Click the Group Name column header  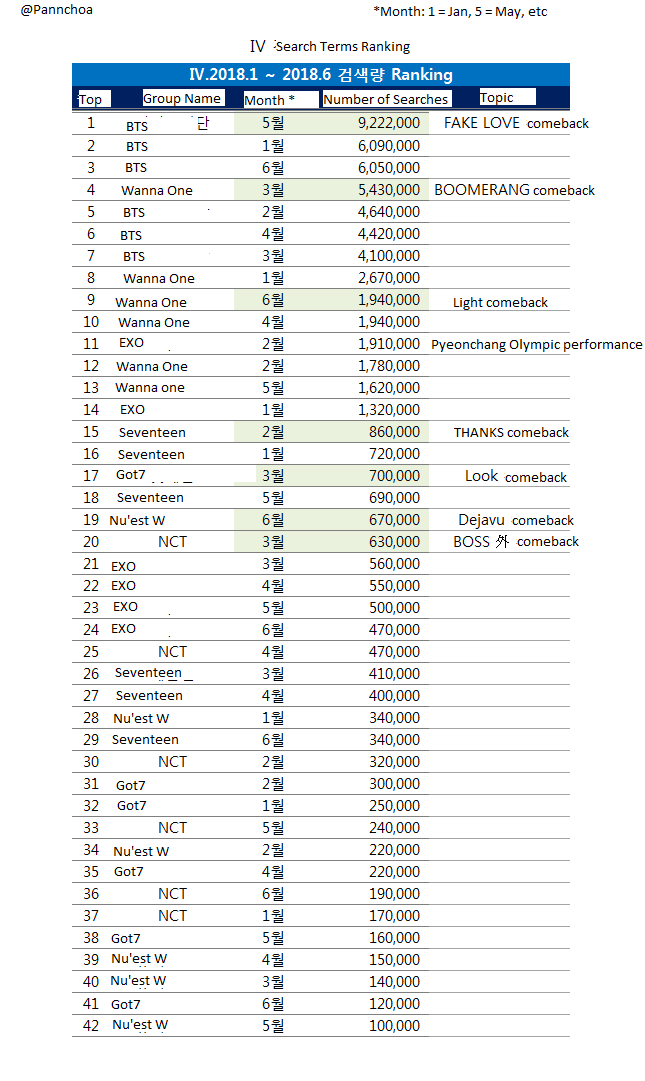point(182,98)
